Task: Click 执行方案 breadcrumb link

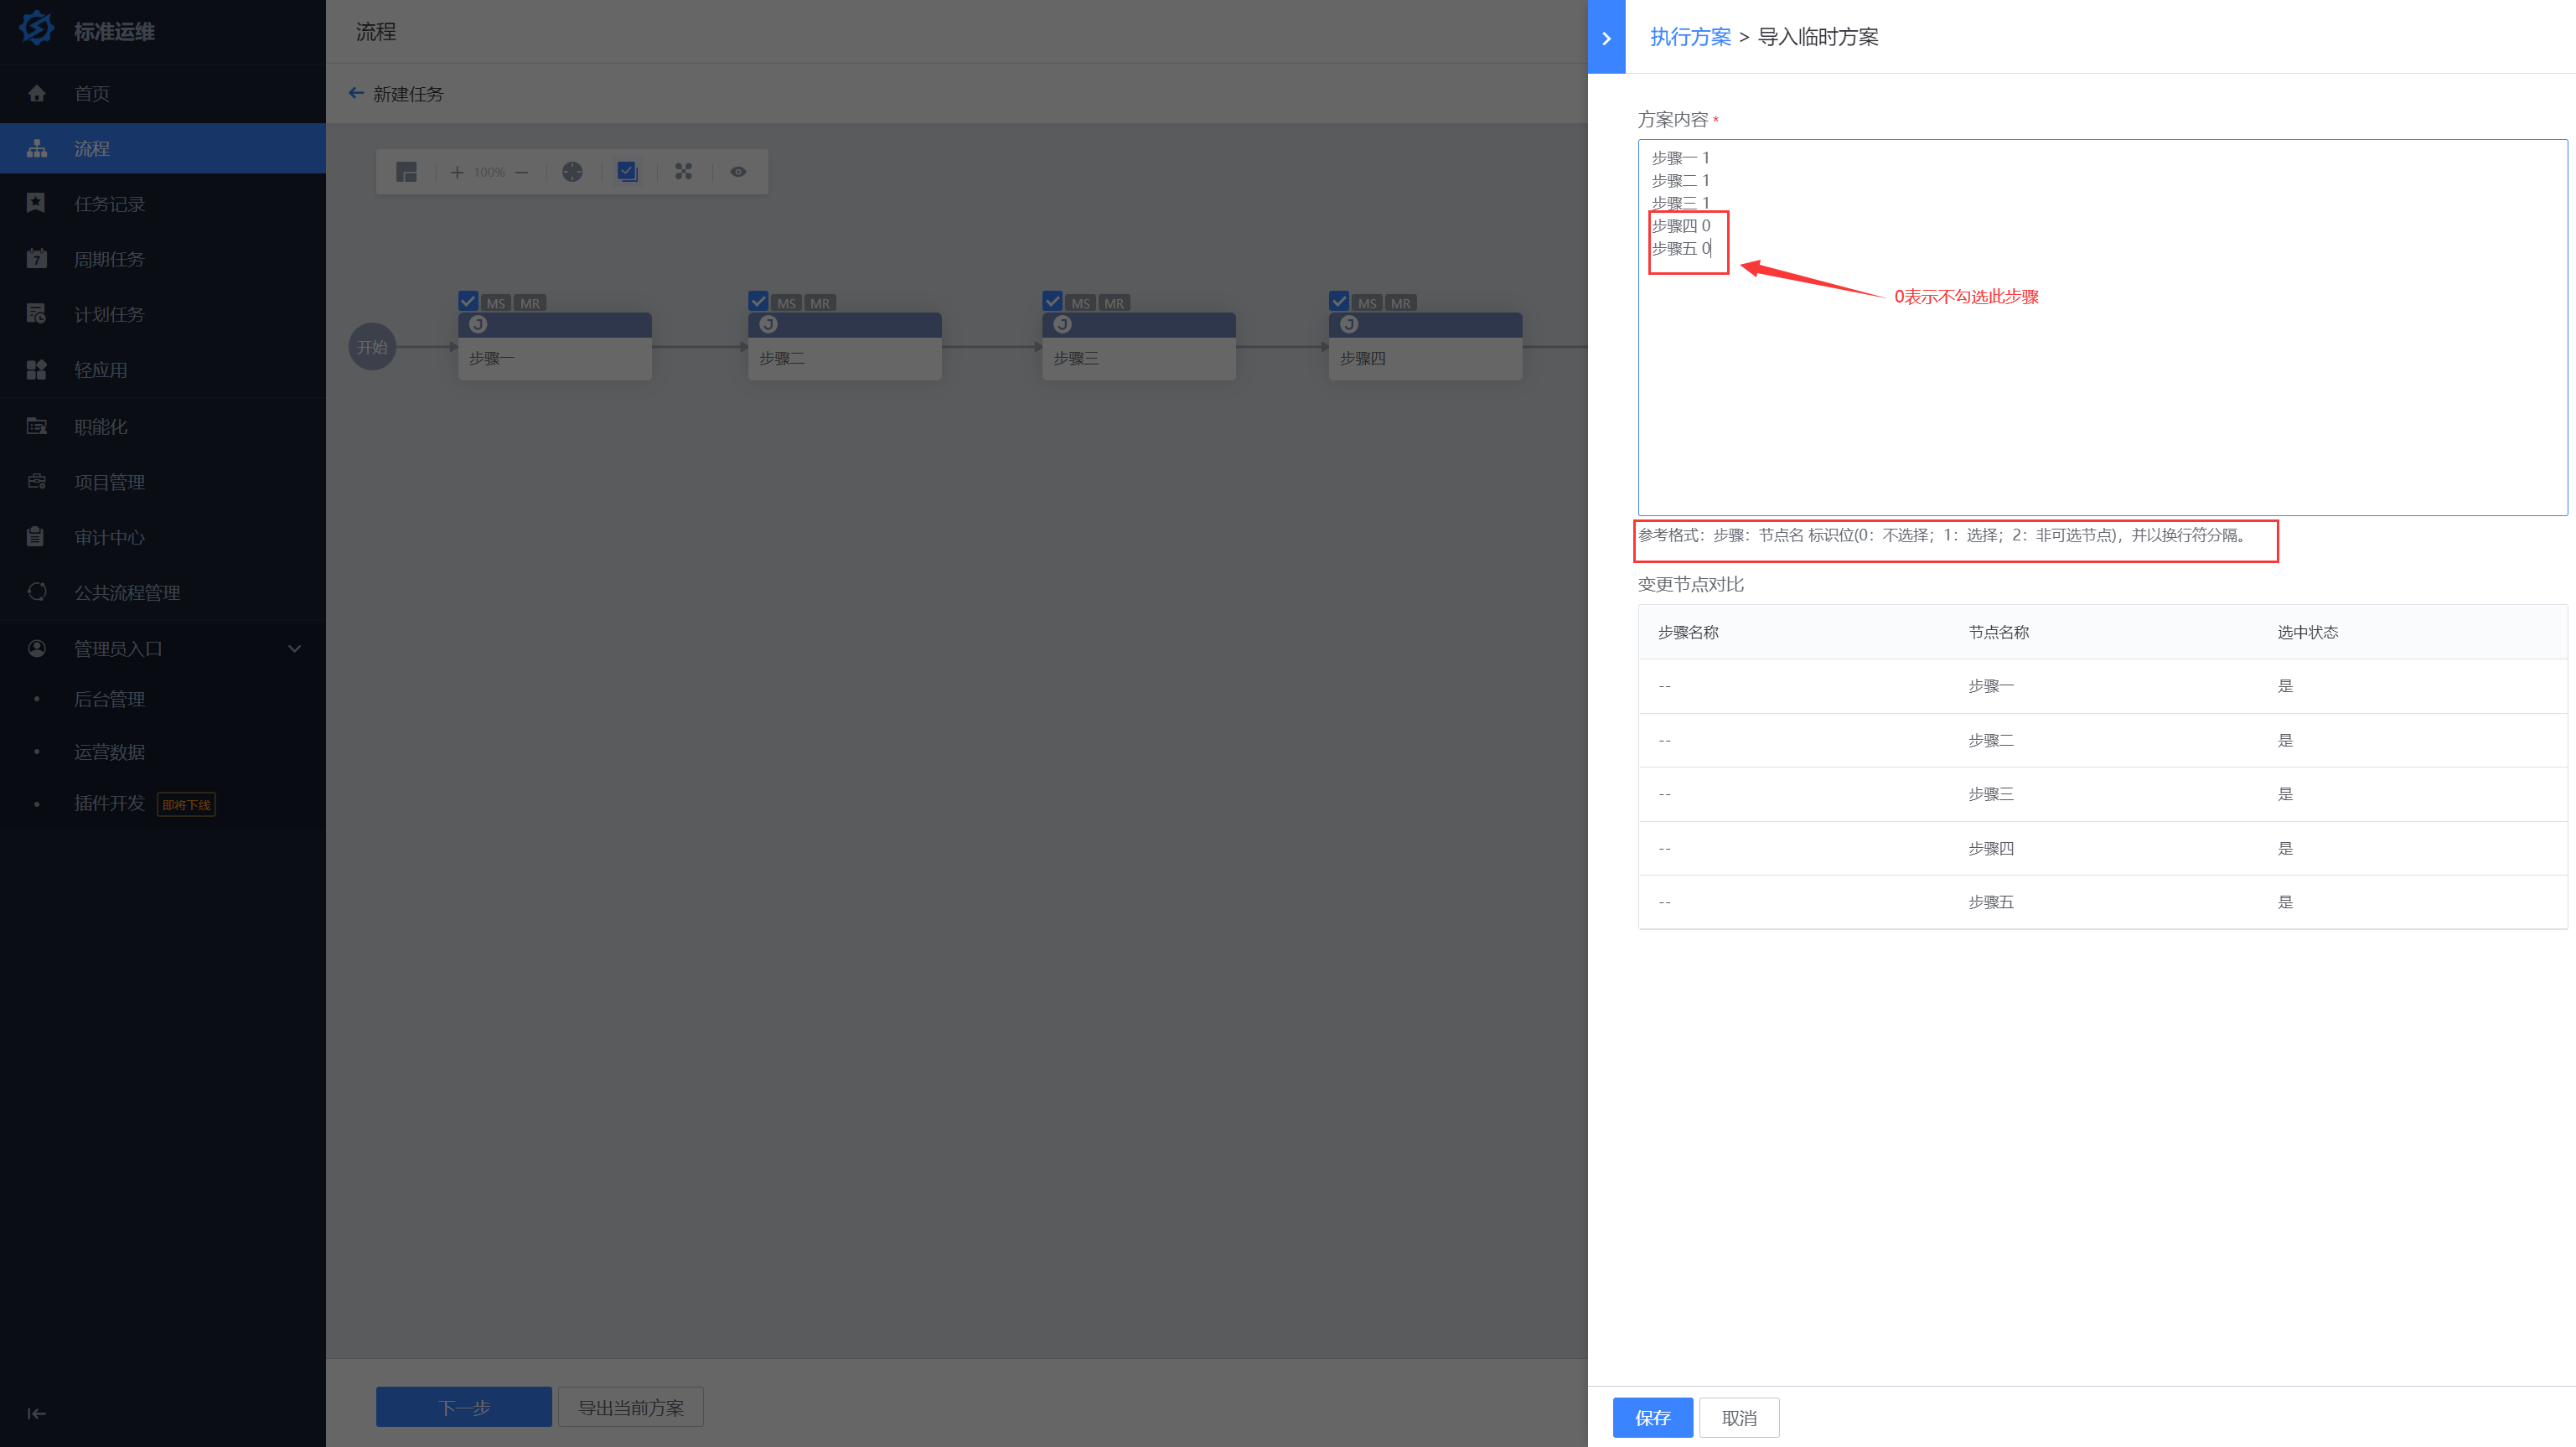Action: (x=1690, y=37)
